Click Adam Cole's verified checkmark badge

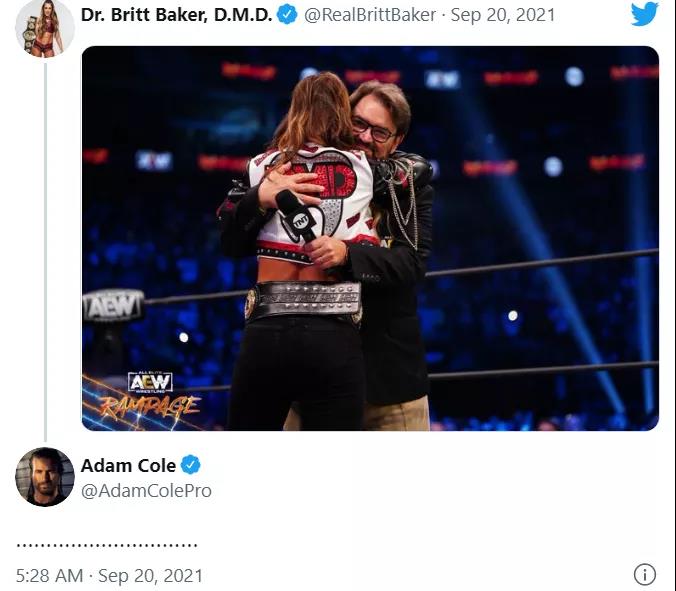pyautogui.click(x=191, y=465)
